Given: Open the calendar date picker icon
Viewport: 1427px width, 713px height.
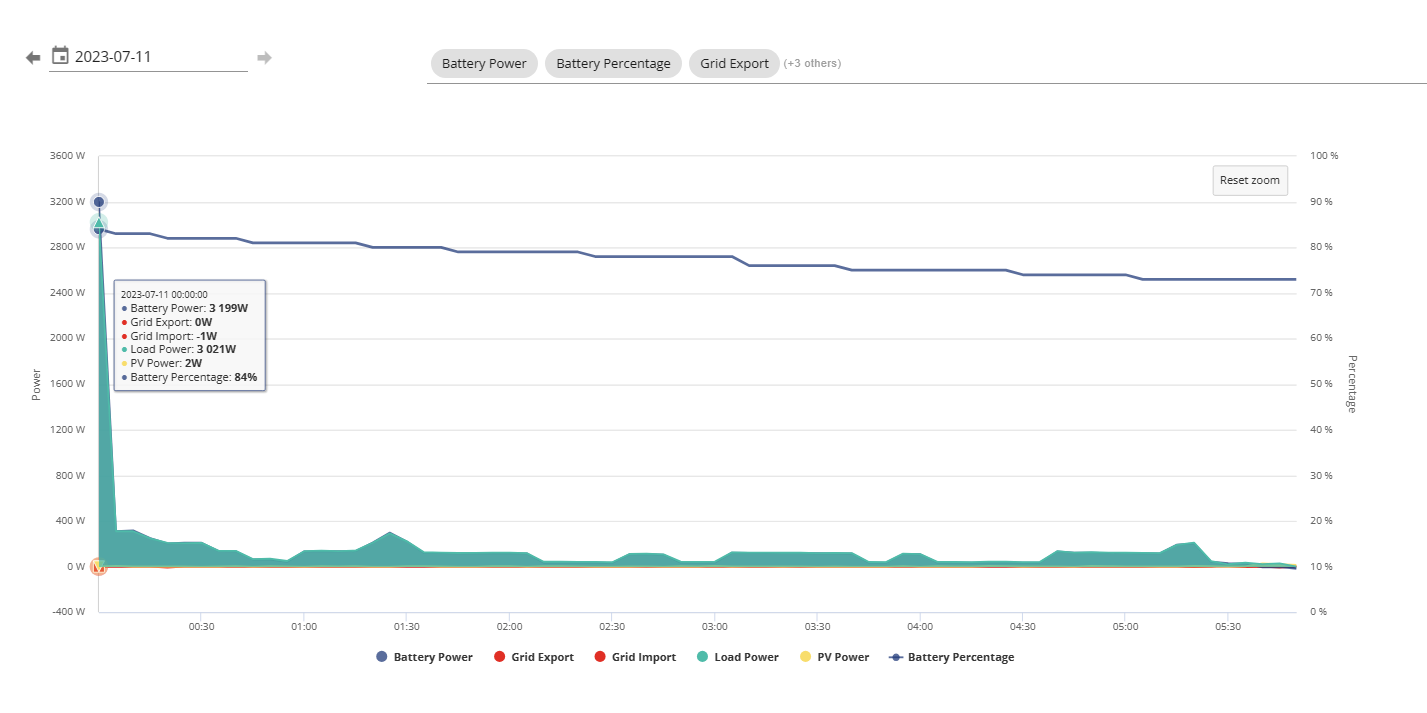Looking at the screenshot, I should [x=60, y=56].
